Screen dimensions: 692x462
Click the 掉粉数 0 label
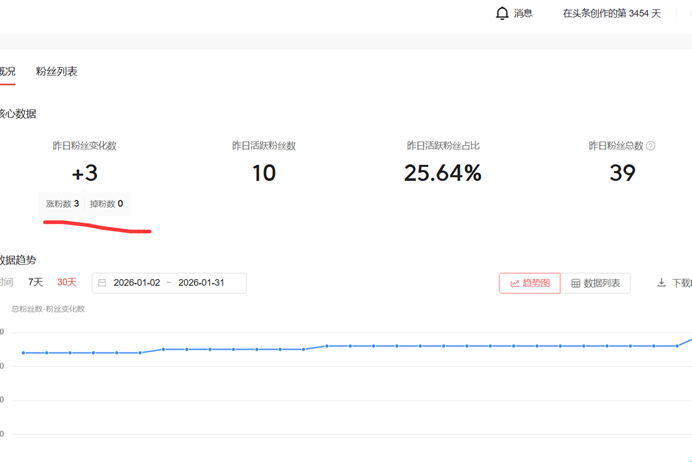[106, 204]
